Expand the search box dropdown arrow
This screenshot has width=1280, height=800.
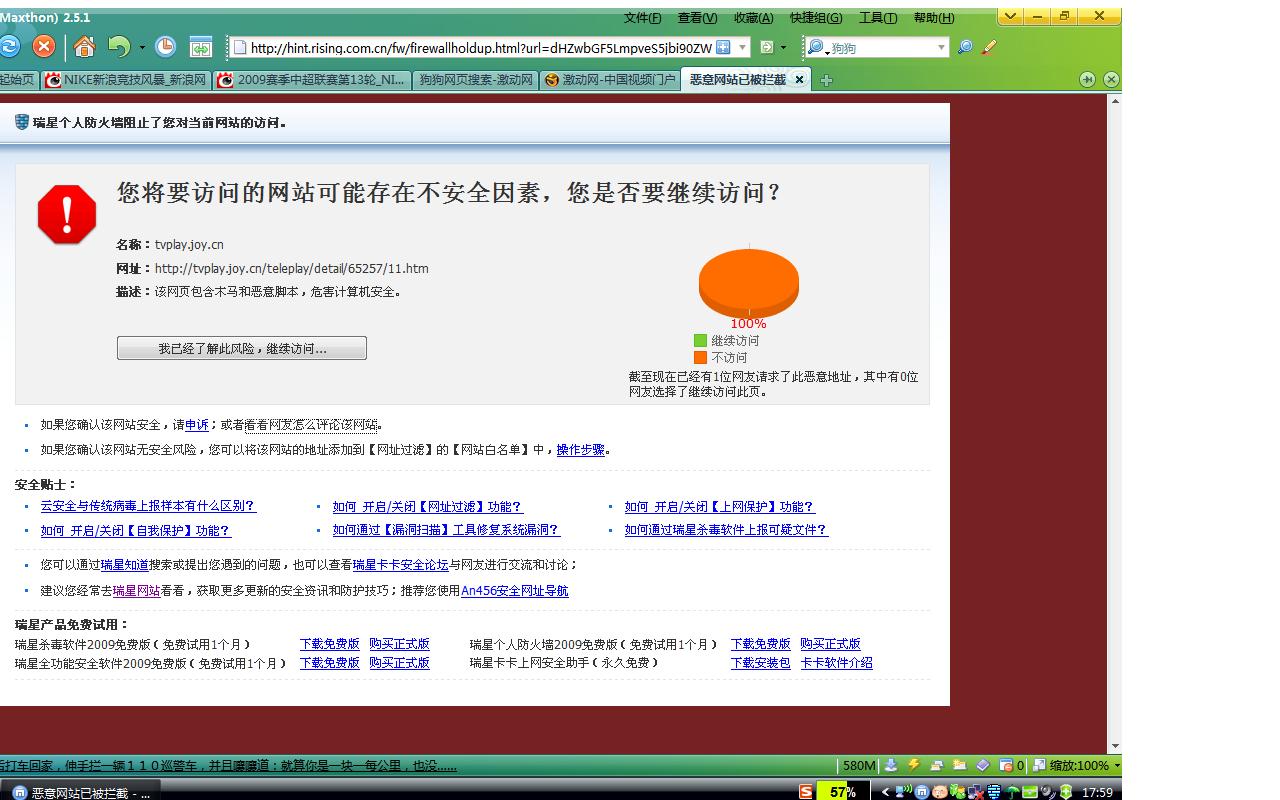click(941, 47)
